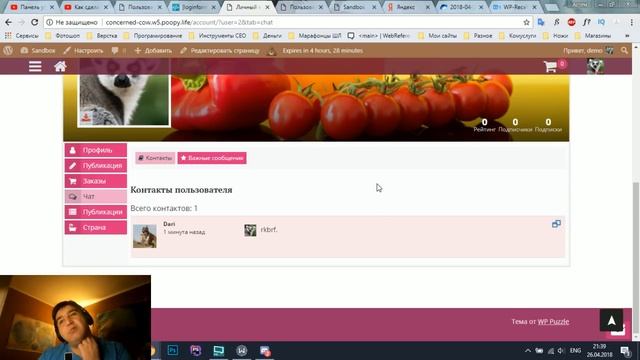This screenshot has width=640, height=360.
Task: Open notification center icon in taskbar
Action: (625, 351)
